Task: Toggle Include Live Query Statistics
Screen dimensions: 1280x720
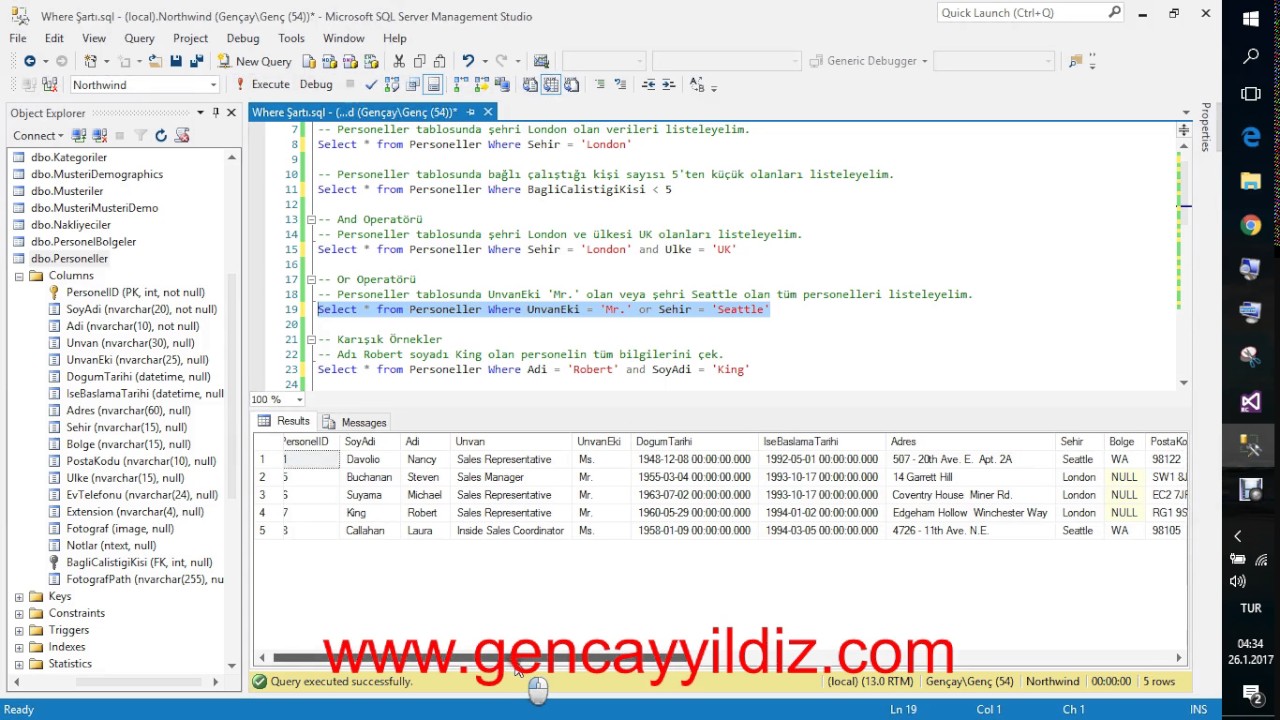Action: (481, 85)
